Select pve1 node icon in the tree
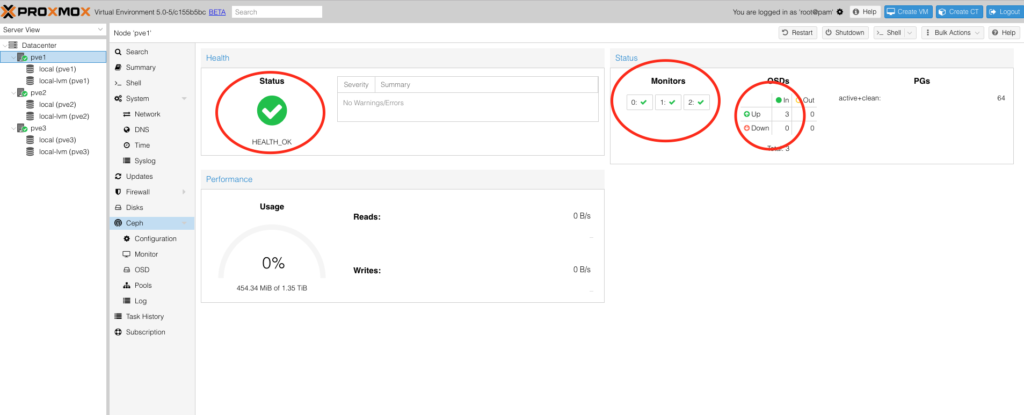Screen dimensions: 1024x415 point(22,58)
